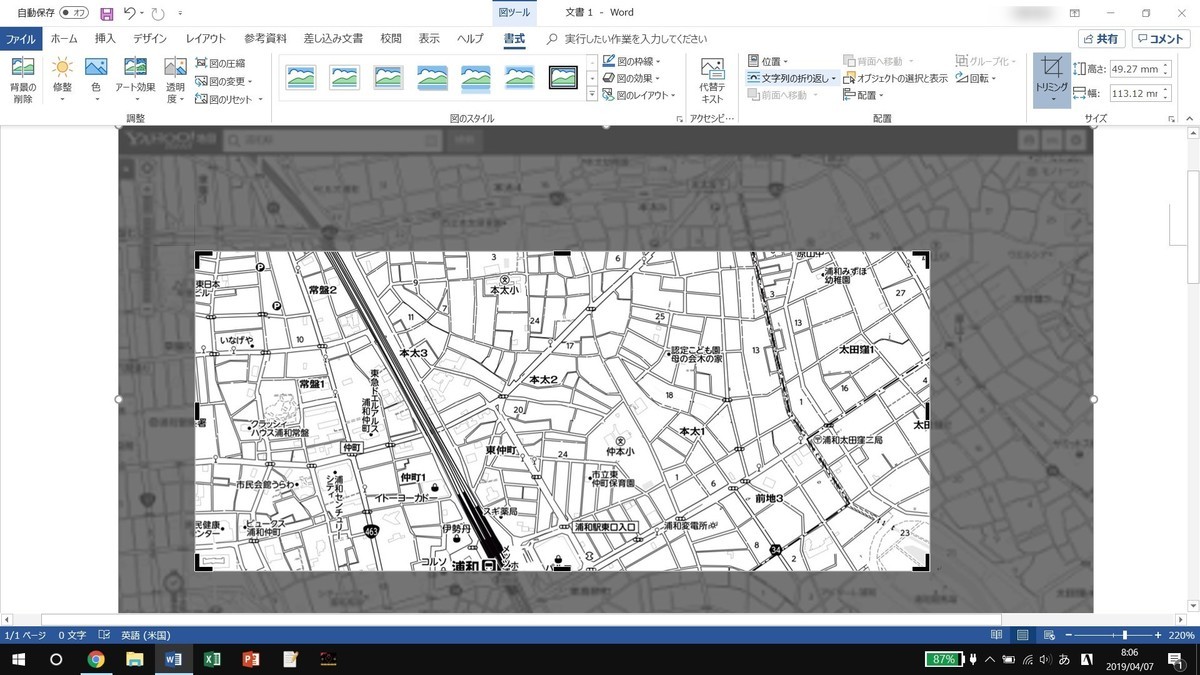Click the 幅 width input field

1140,93
